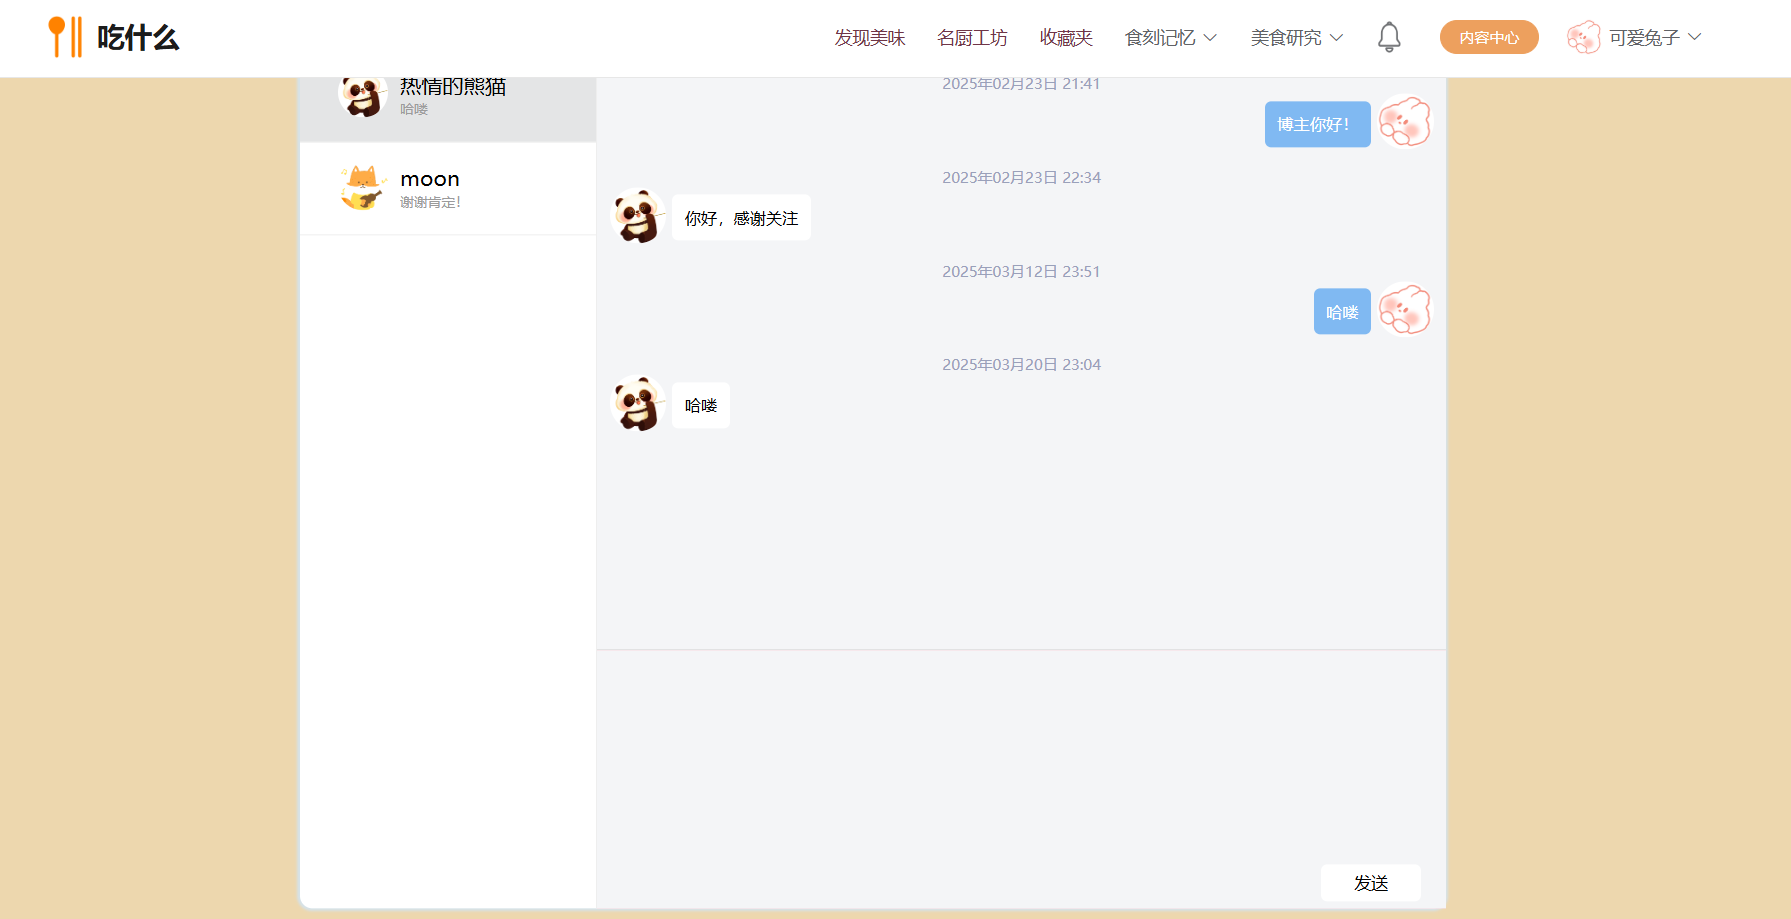The width and height of the screenshot is (1791, 919).
Task: Click the message input text area
Action: (1021, 755)
